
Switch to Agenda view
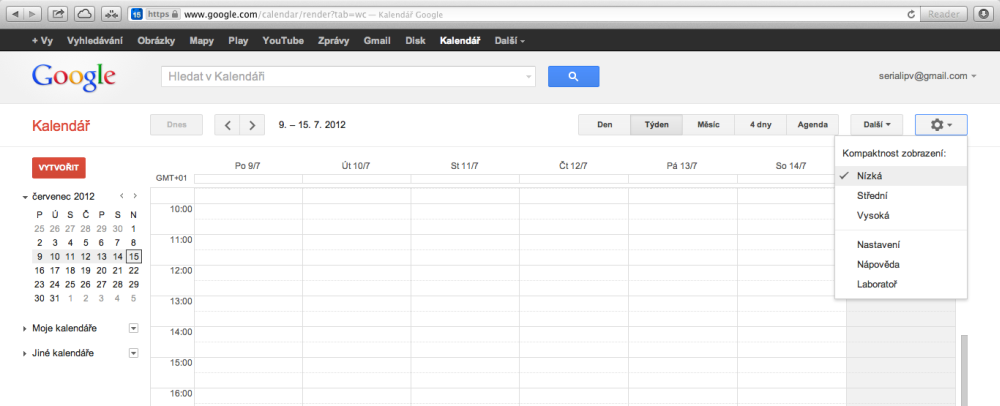(x=812, y=125)
